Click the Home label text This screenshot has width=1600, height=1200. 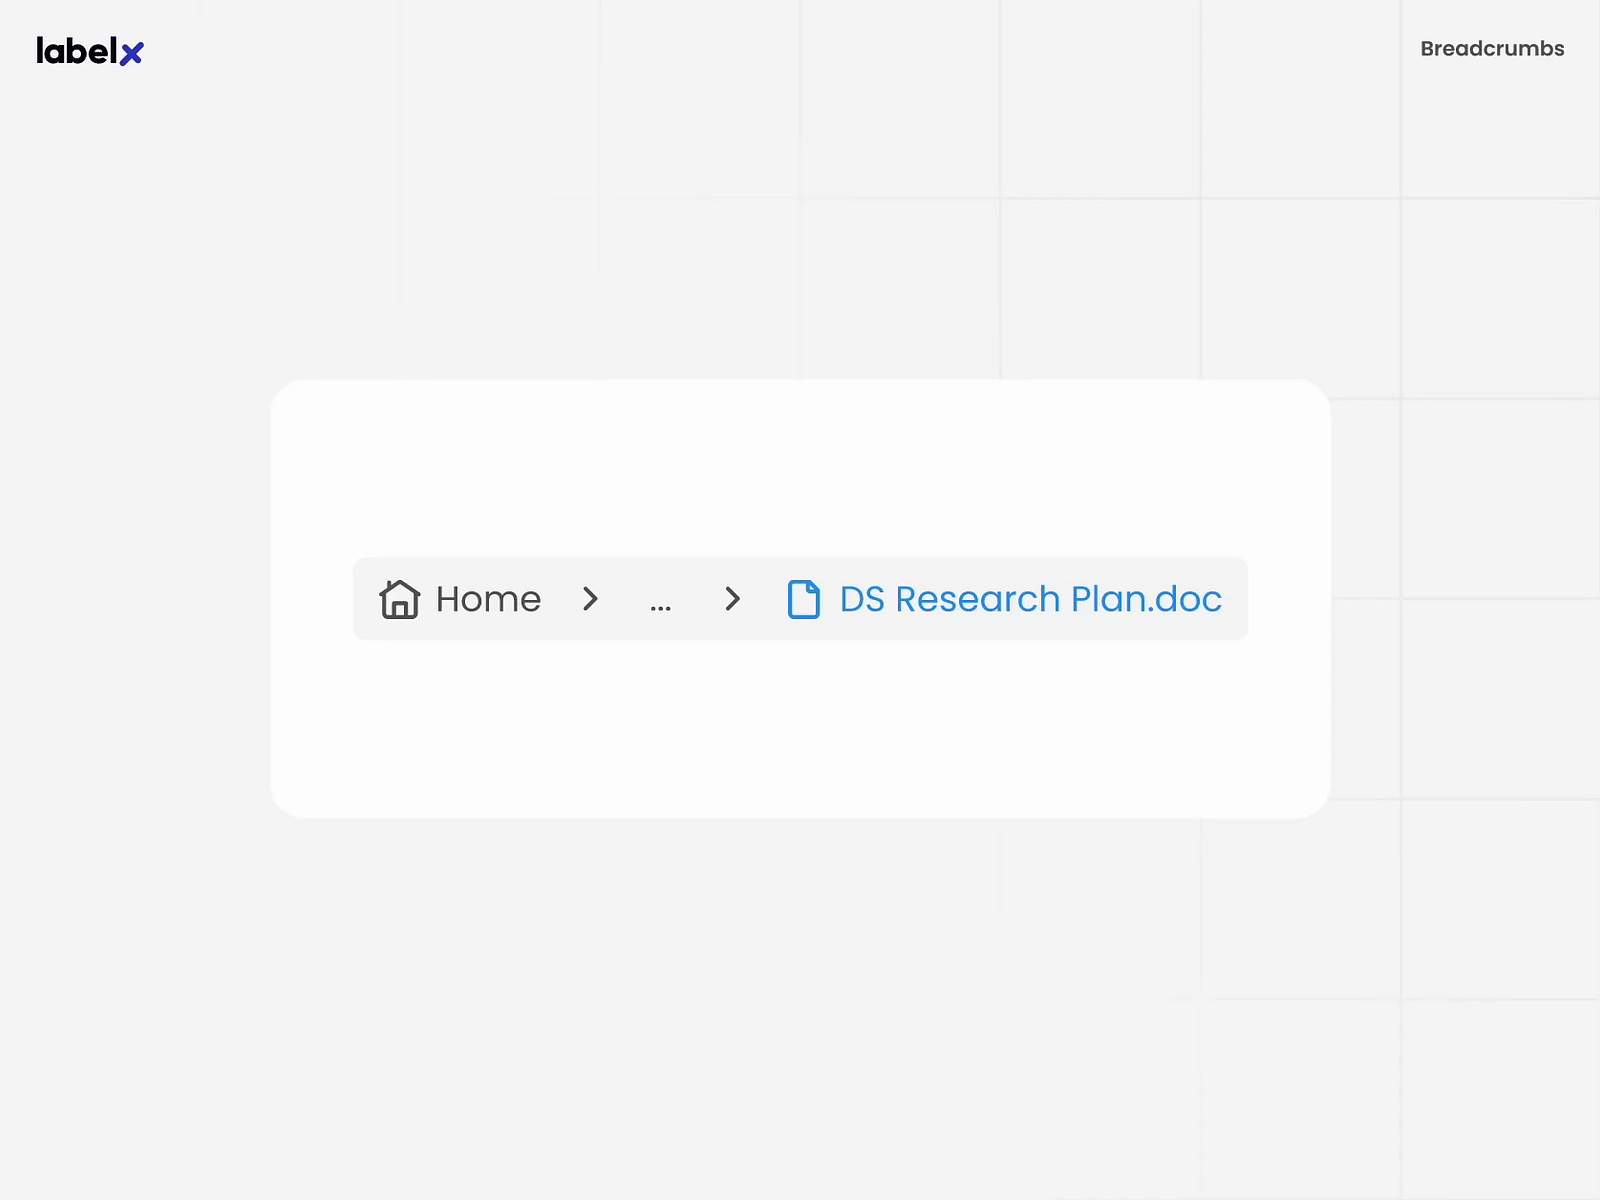[488, 599]
